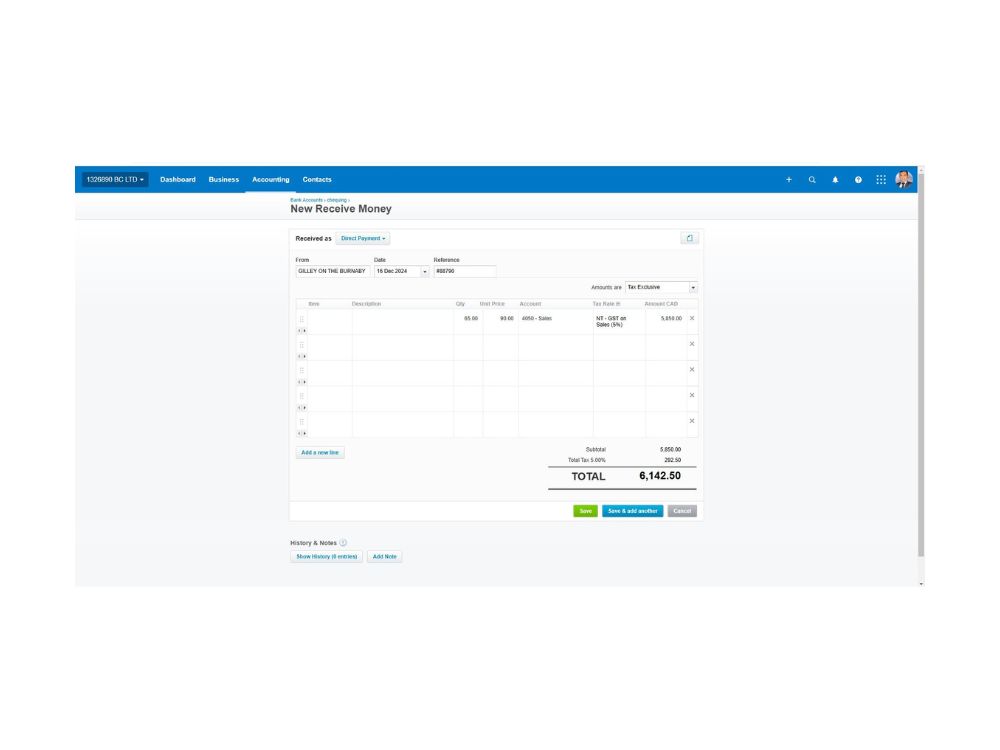Grab the drag handle of Sales line
The image size is (1000, 750).
(x=302, y=319)
